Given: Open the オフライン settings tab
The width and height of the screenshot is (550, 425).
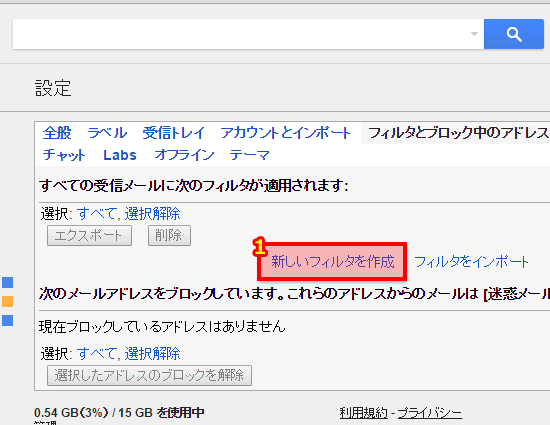Looking at the screenshot, I should (185, 155).
